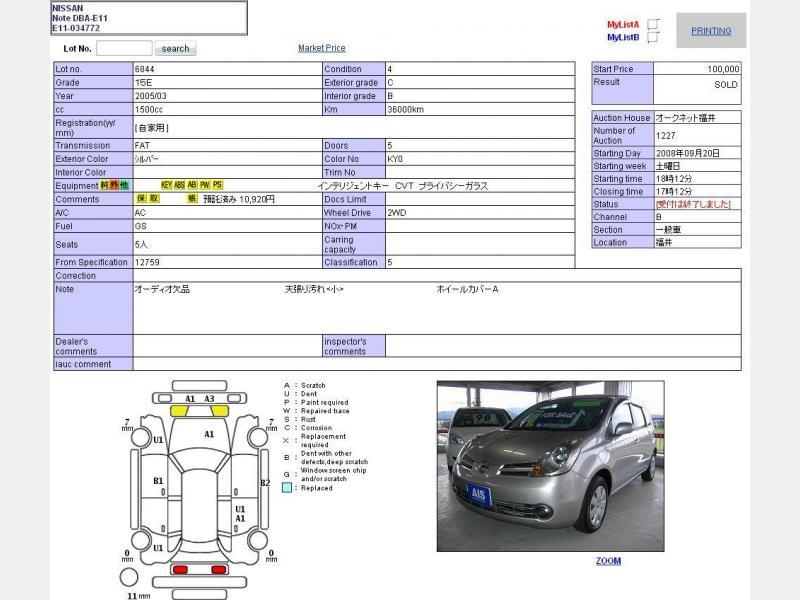This screenshot has width=800, height=600.
Task: Select the mileage value 36000km
Action: click(x=406, y=109)
